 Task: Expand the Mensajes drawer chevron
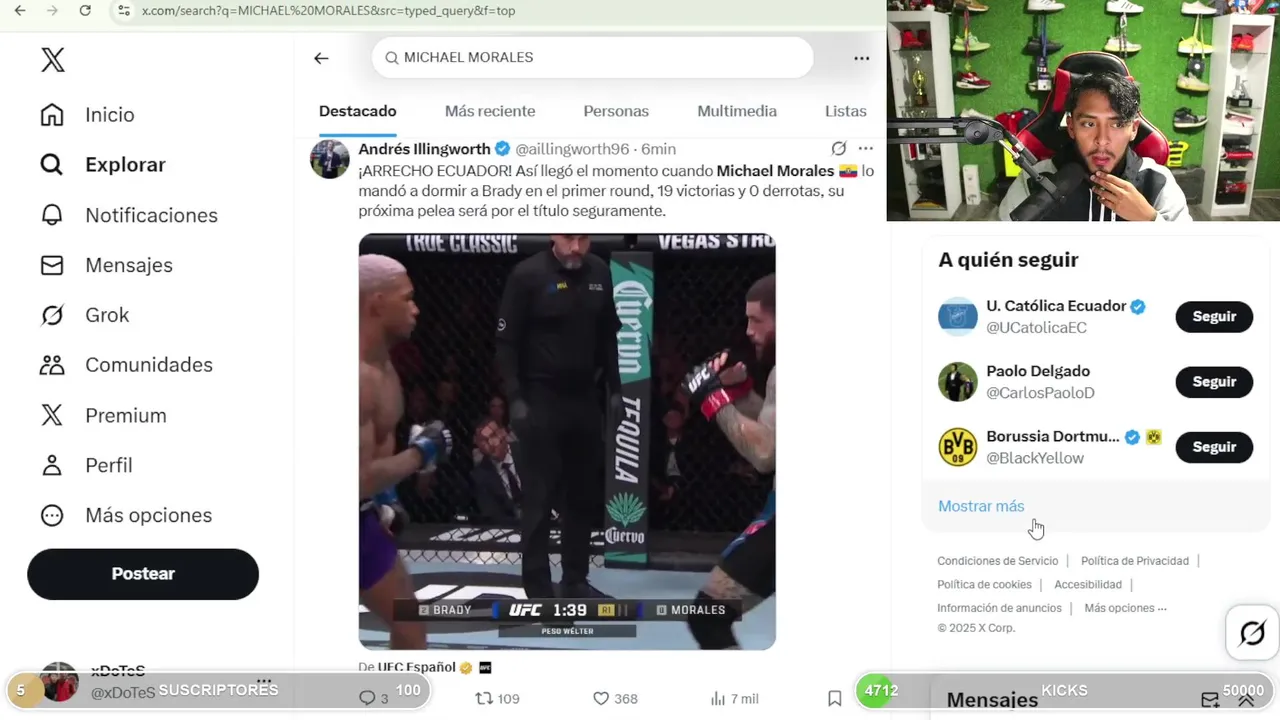(1246, 700)
